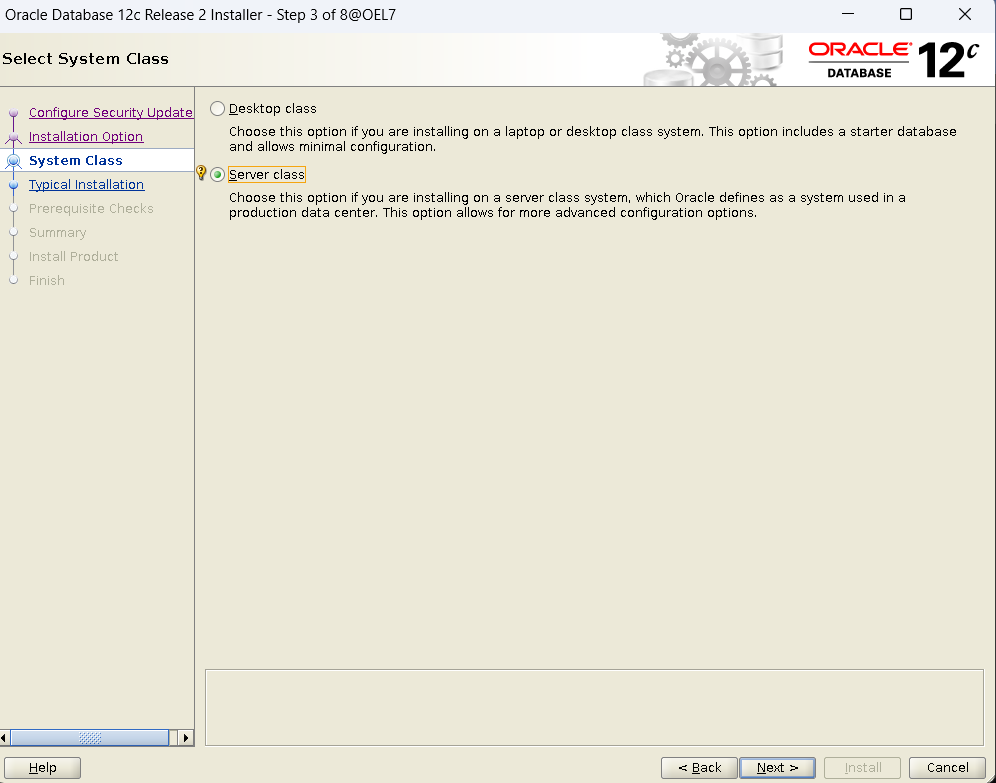This screenshot has height=783, width=996.
Task: Click the Desktop class label text
Action: [x=273, y=109]
